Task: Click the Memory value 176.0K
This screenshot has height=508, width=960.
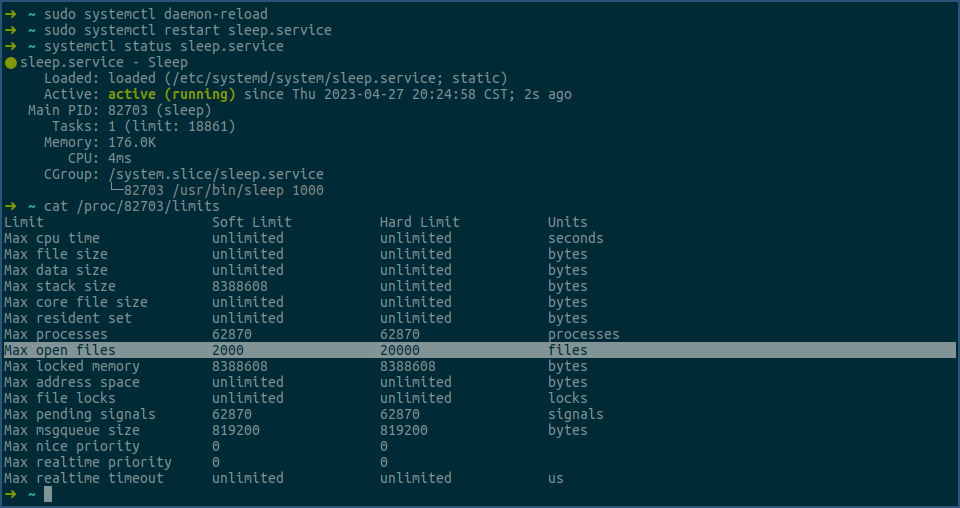Action: click(x=132, y=142)
